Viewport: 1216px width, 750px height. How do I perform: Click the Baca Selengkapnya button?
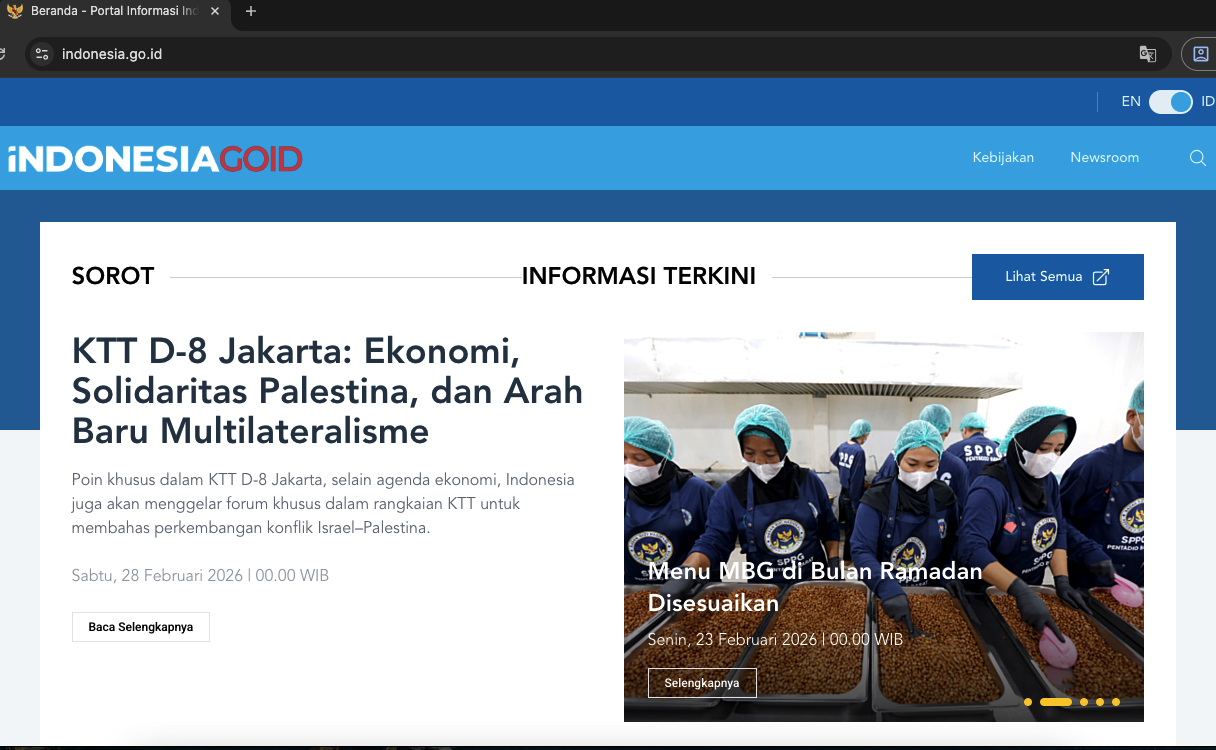pos(140,626)
